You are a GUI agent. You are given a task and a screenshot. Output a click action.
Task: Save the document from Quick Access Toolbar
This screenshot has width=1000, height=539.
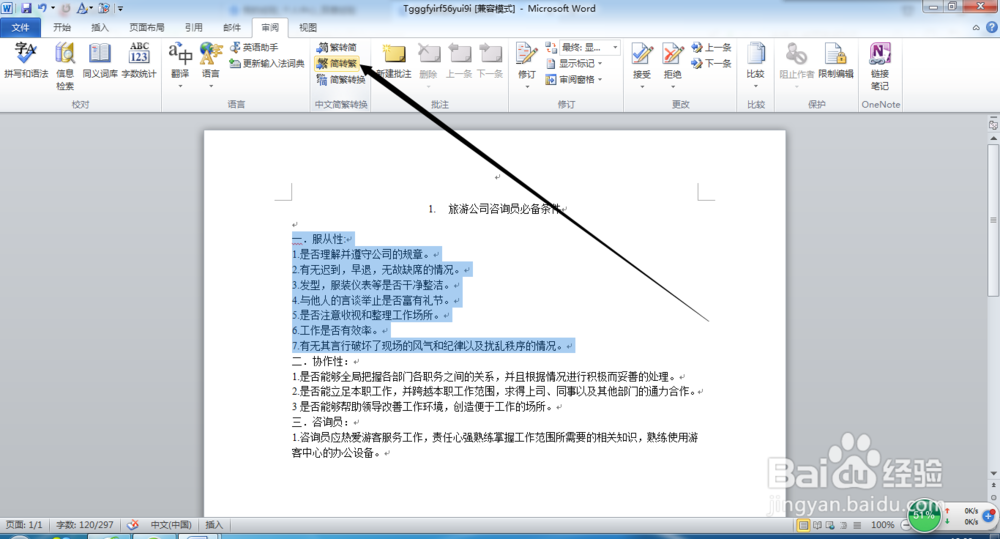(x=26, y=8)
